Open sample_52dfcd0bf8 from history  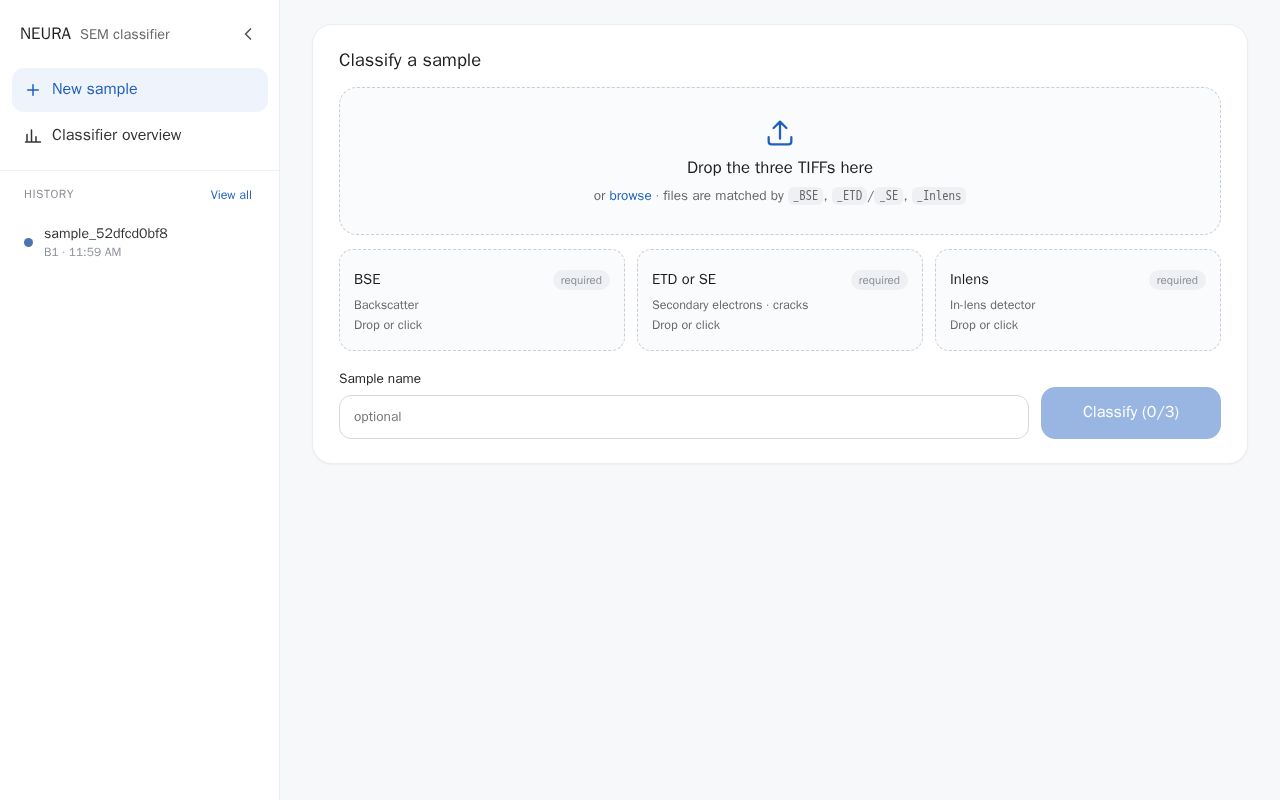coord(140,242)
